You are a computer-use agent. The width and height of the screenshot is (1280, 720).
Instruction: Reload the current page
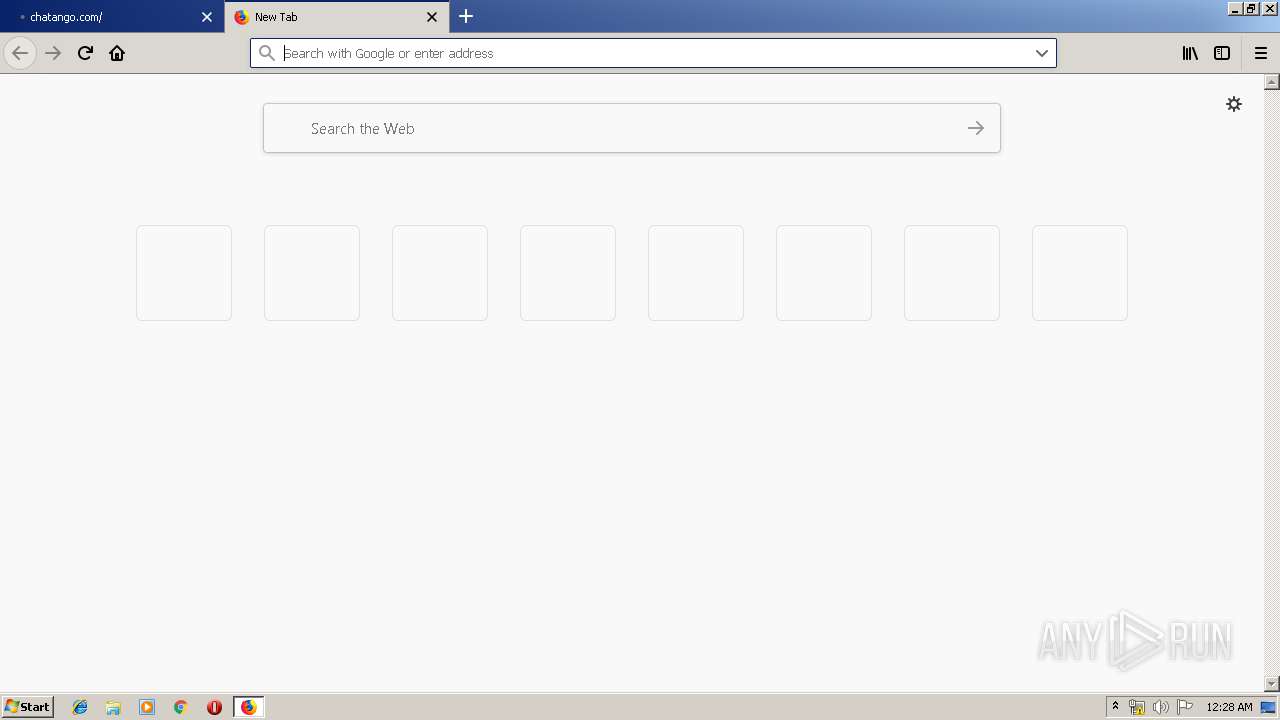[x=85, y=53]
